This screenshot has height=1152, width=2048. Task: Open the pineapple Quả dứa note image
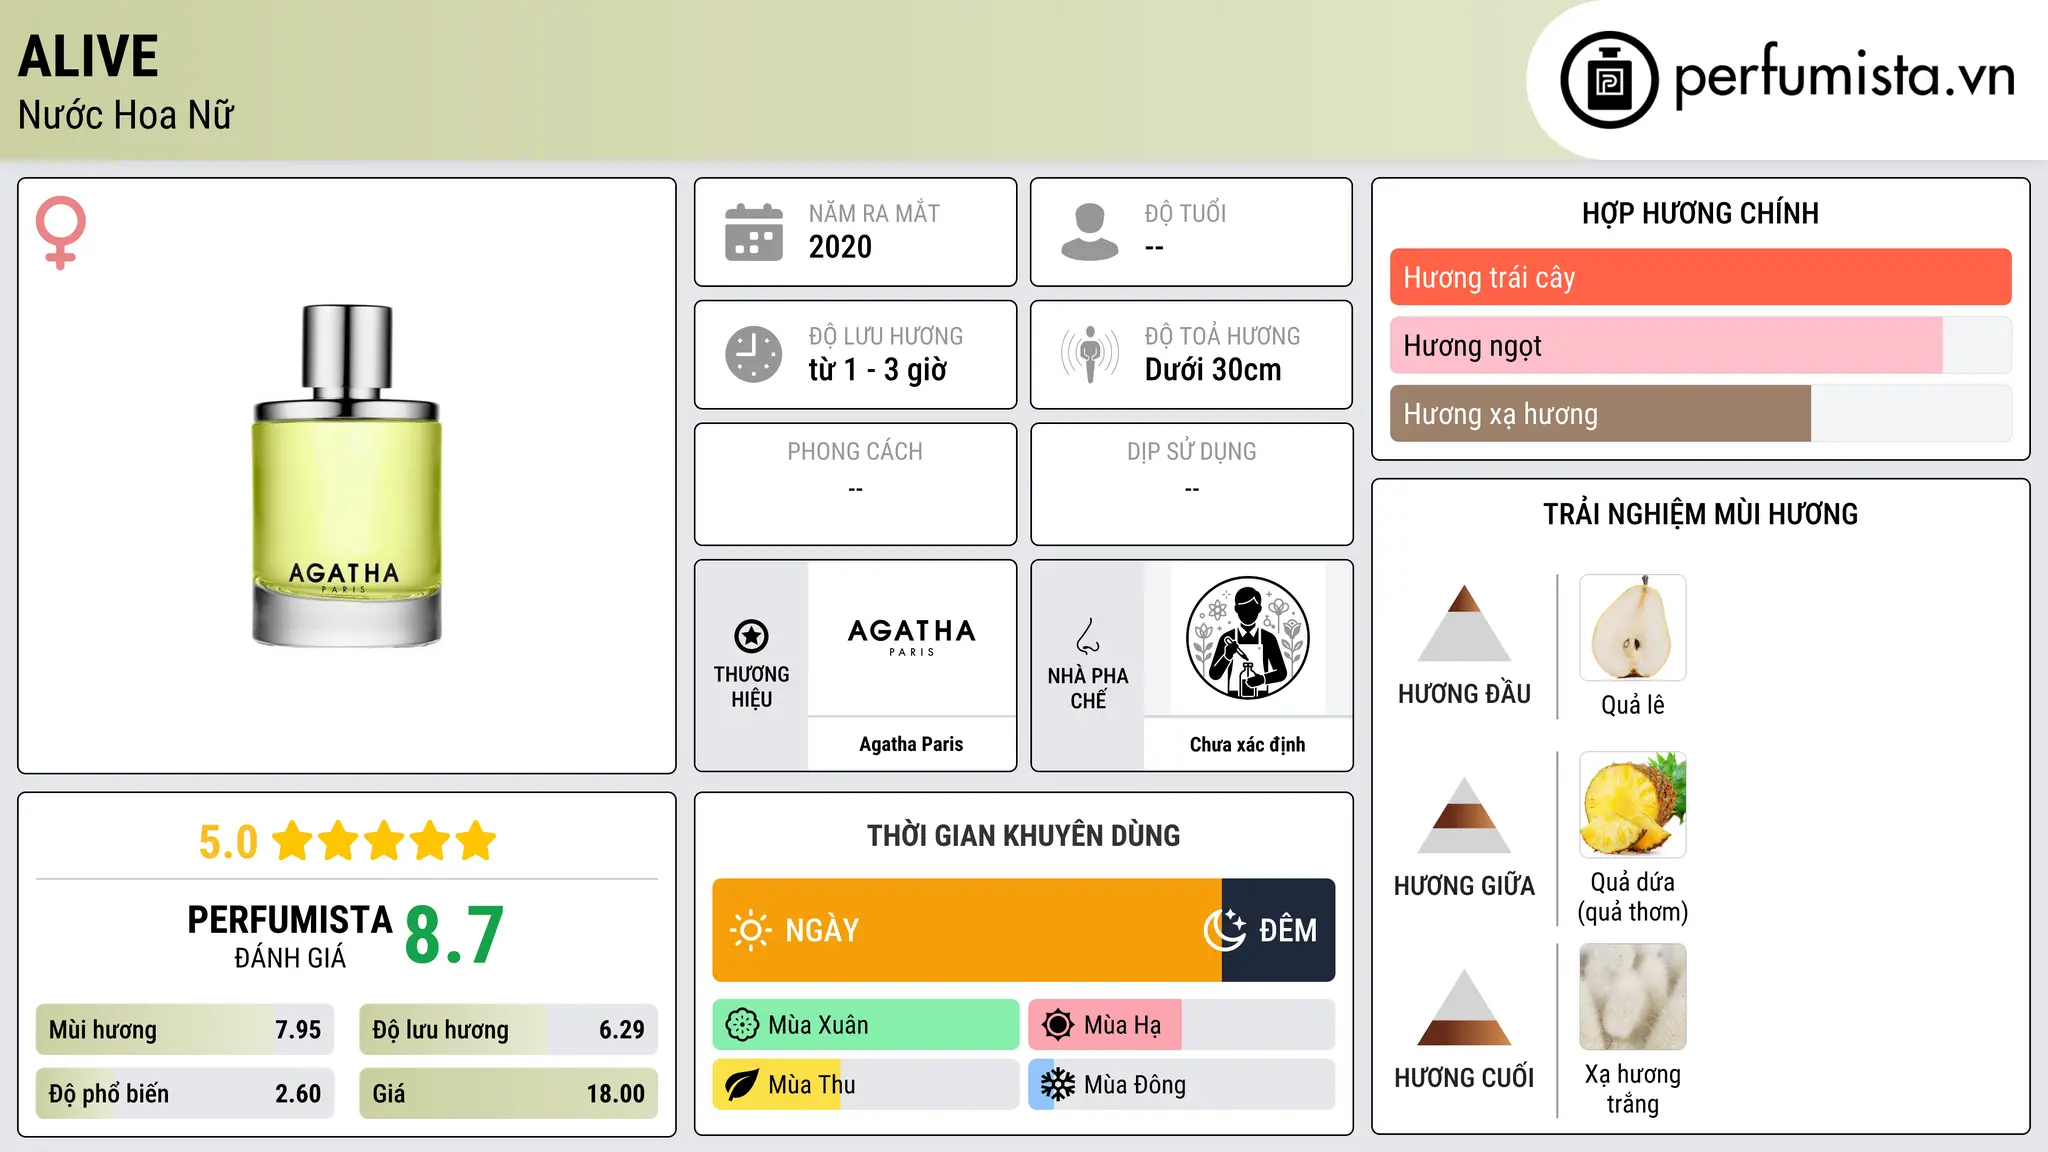click(1632, 805)
